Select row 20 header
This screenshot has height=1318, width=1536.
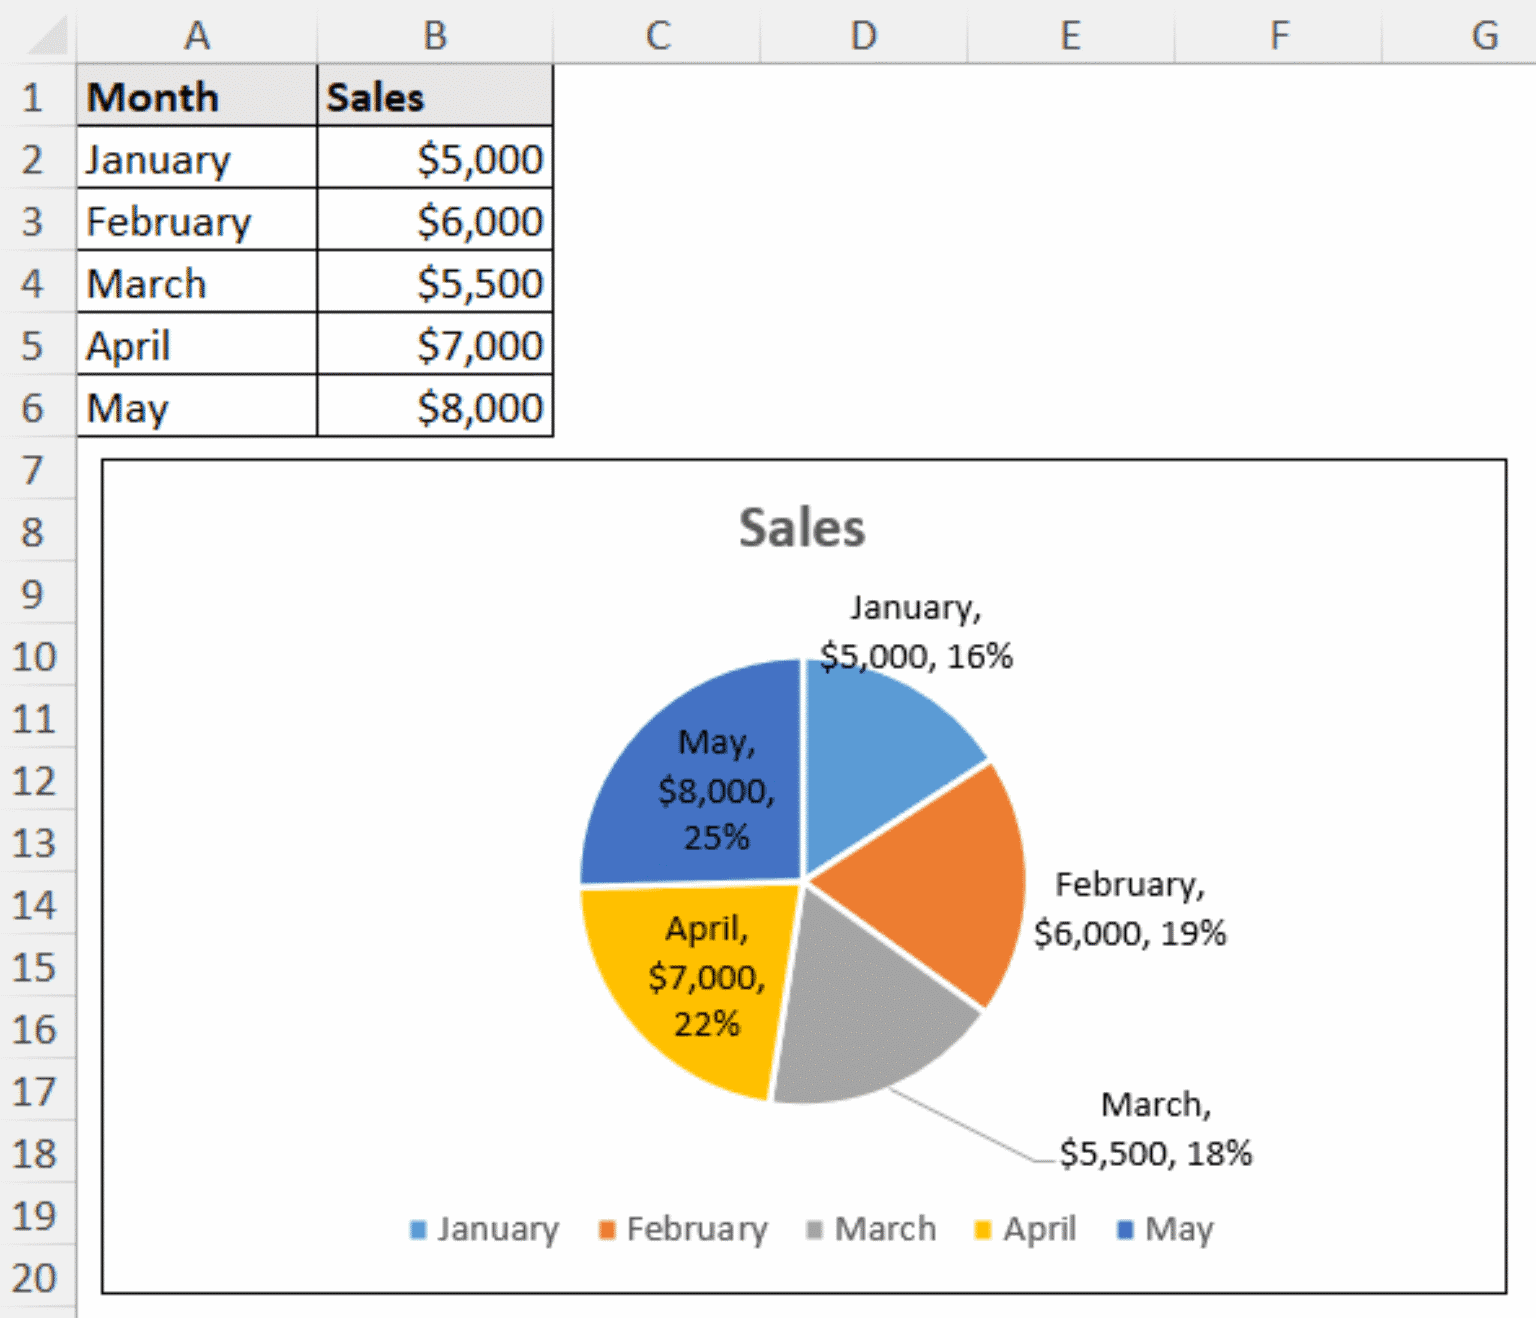[x=37, y=1277]
